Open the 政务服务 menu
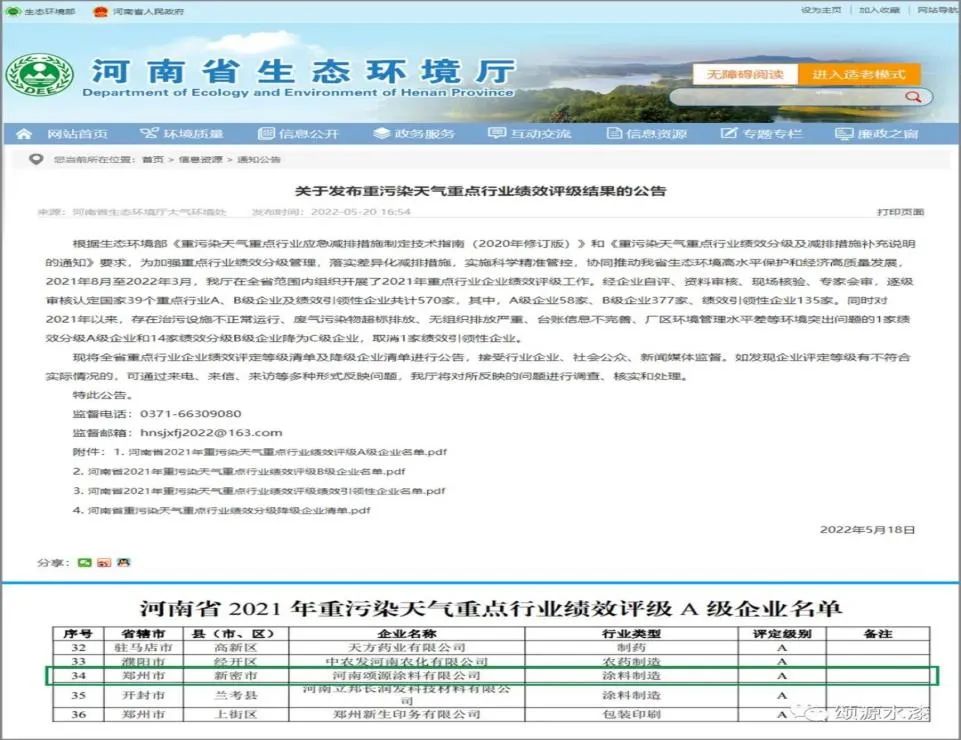The width and height of the screenshot is (961, 740). pos(414,134)
